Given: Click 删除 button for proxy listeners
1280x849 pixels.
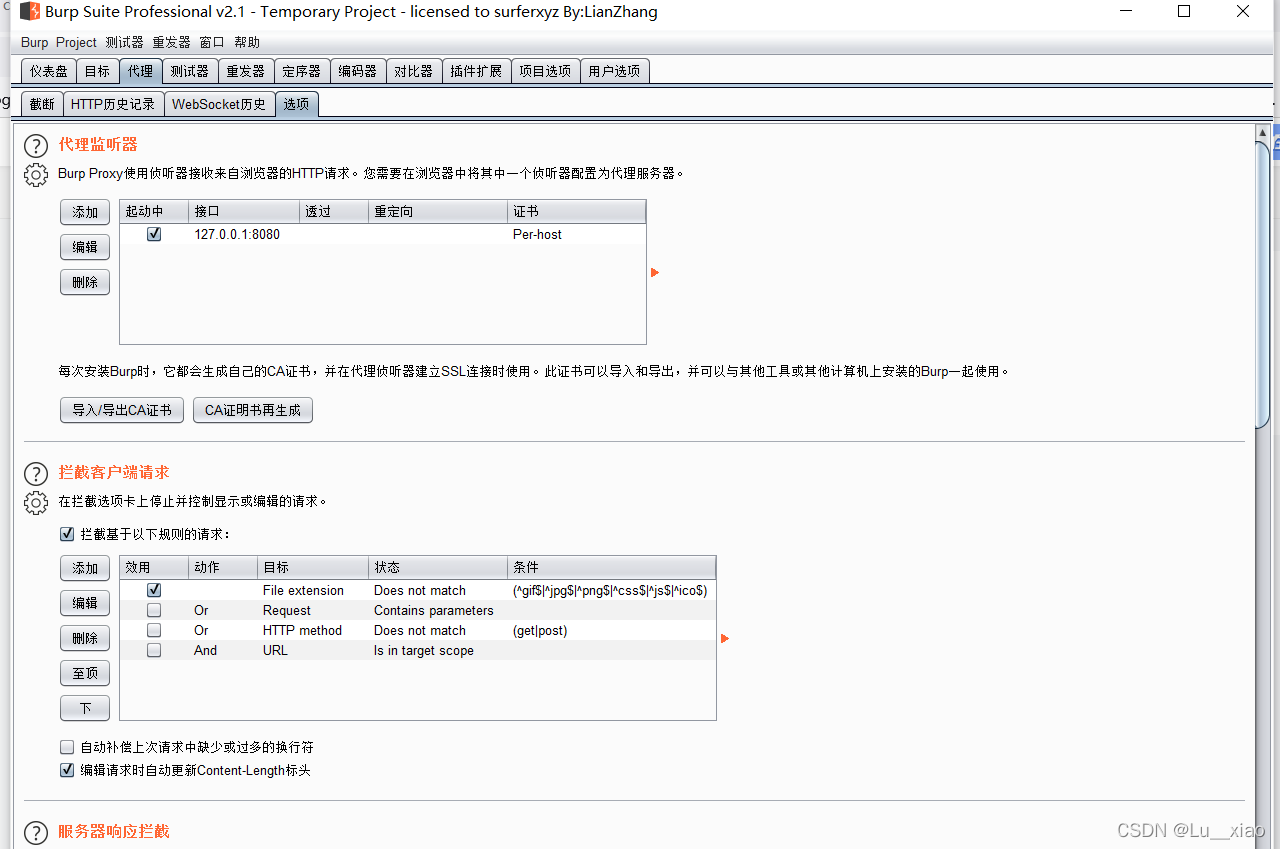Looking at the screenshot, I should [85, 282].
